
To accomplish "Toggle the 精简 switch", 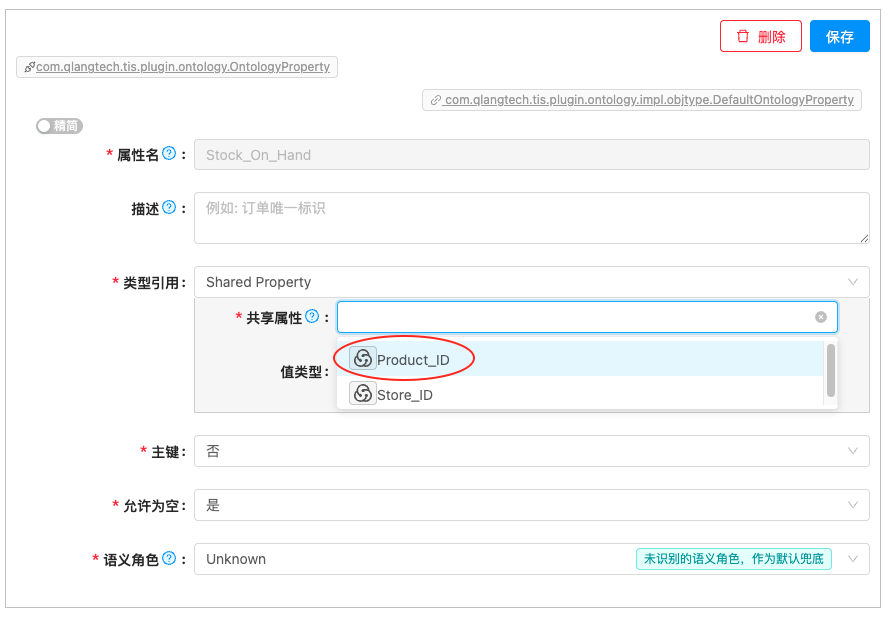I will point(60,126).
